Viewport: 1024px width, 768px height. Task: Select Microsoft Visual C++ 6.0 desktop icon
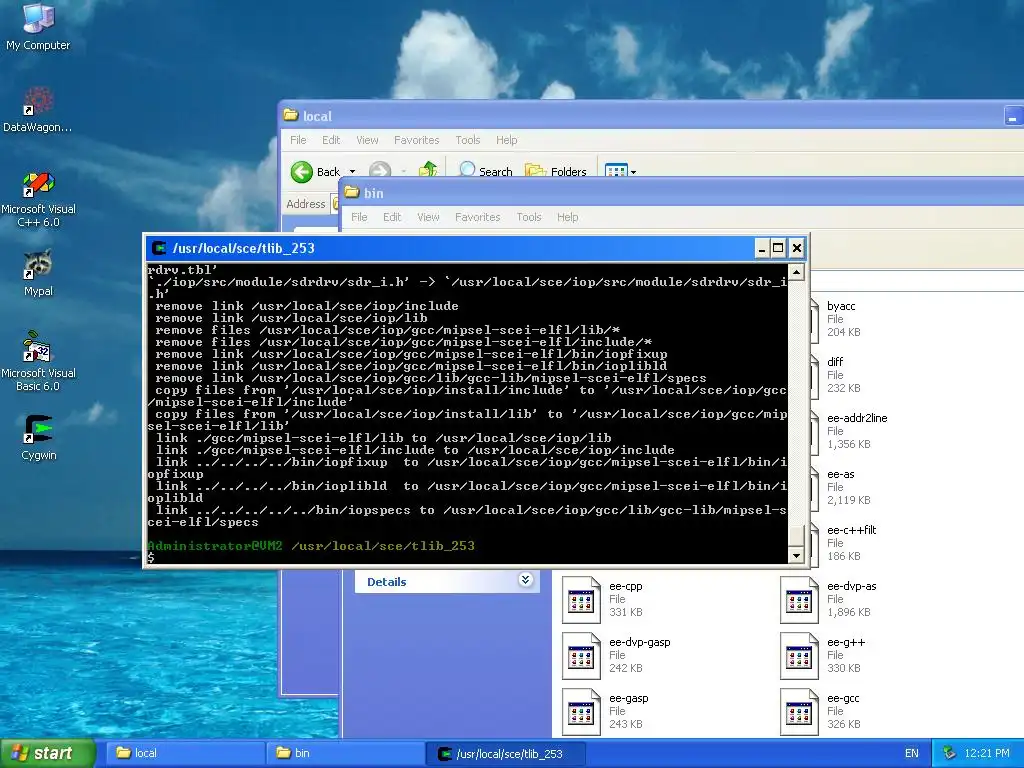pyautogui.click(x=38, y=184)
